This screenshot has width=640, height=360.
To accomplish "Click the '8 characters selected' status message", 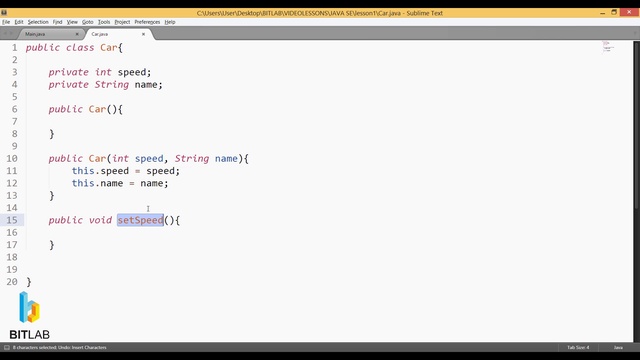I will point(60,347).
